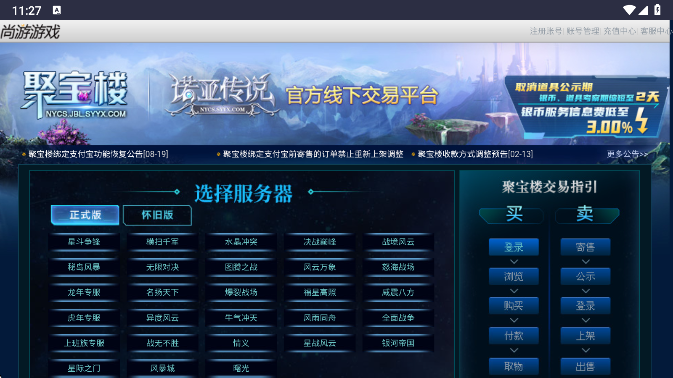
Task: Select the 战无不胜 server
Action: [x=162, y=343]
